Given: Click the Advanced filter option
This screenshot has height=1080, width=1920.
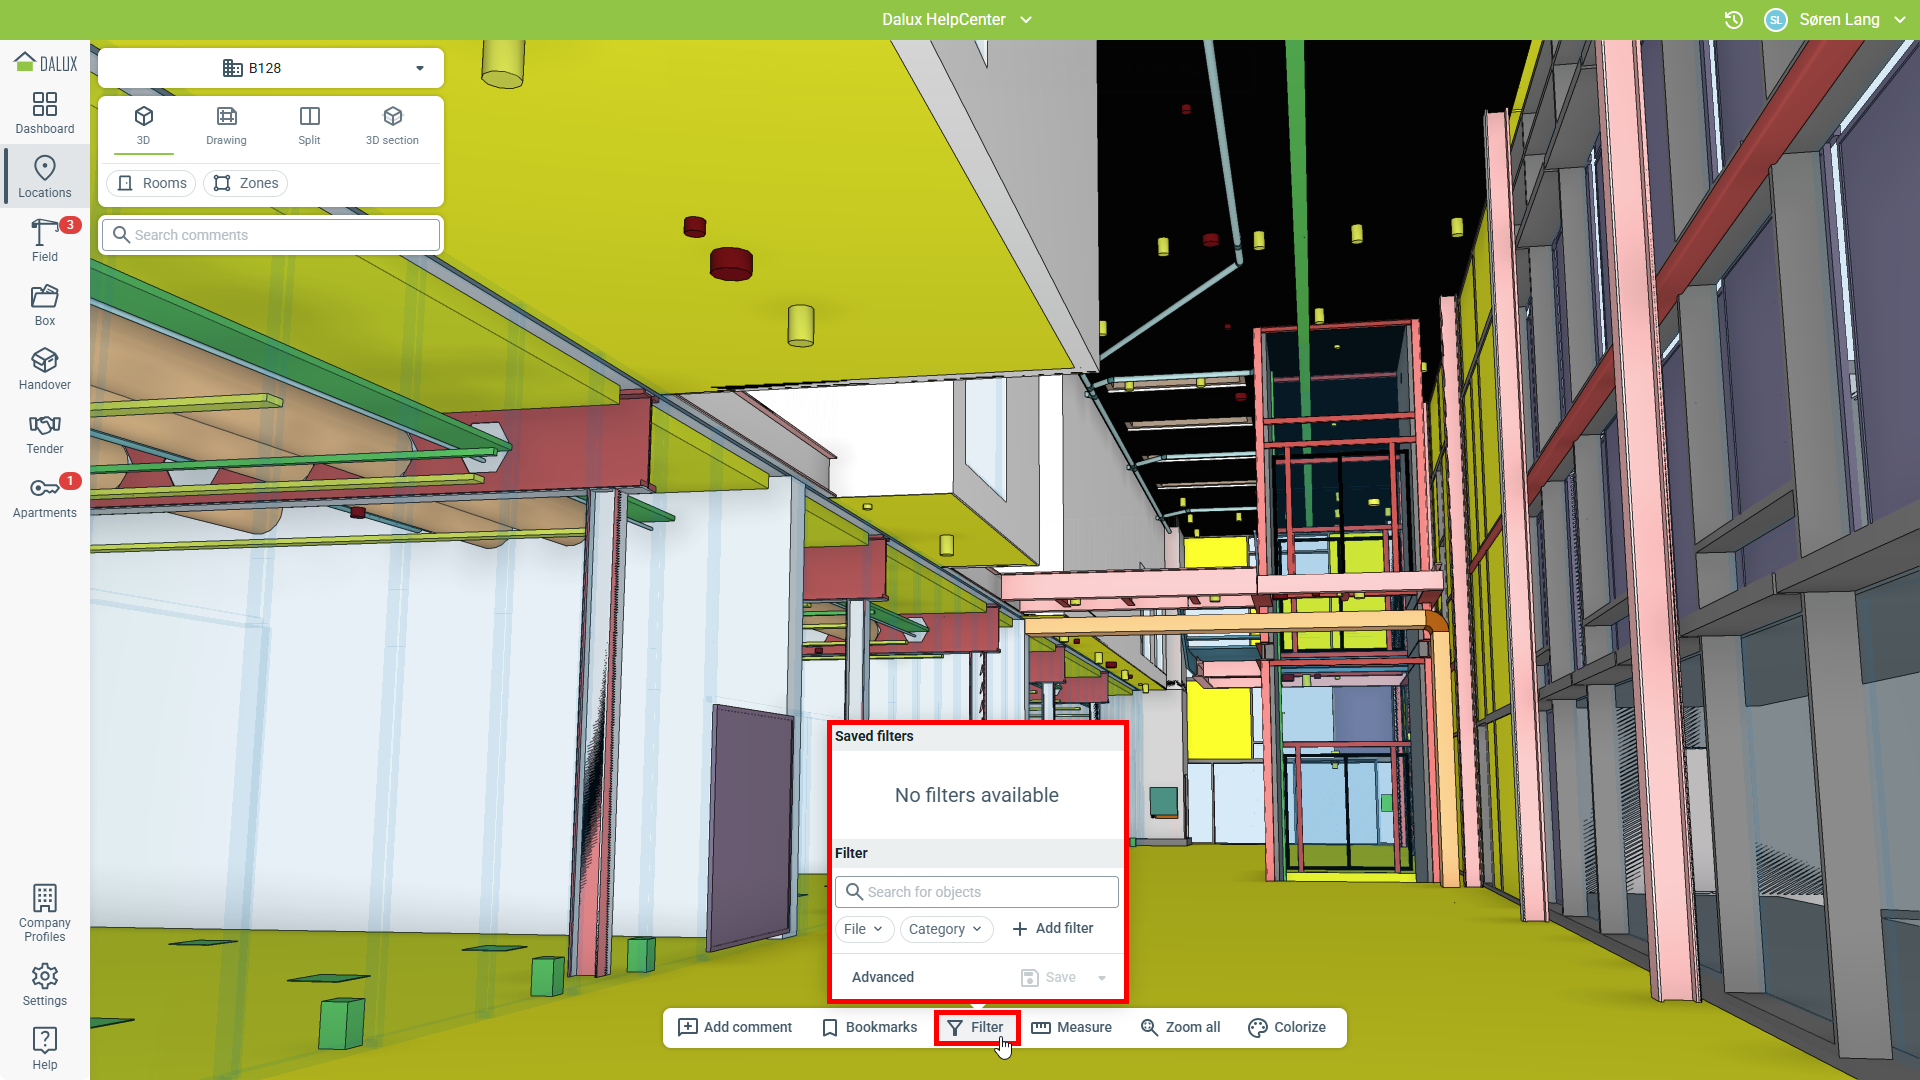Looking at the screenshot, I should tap(882, 977).
